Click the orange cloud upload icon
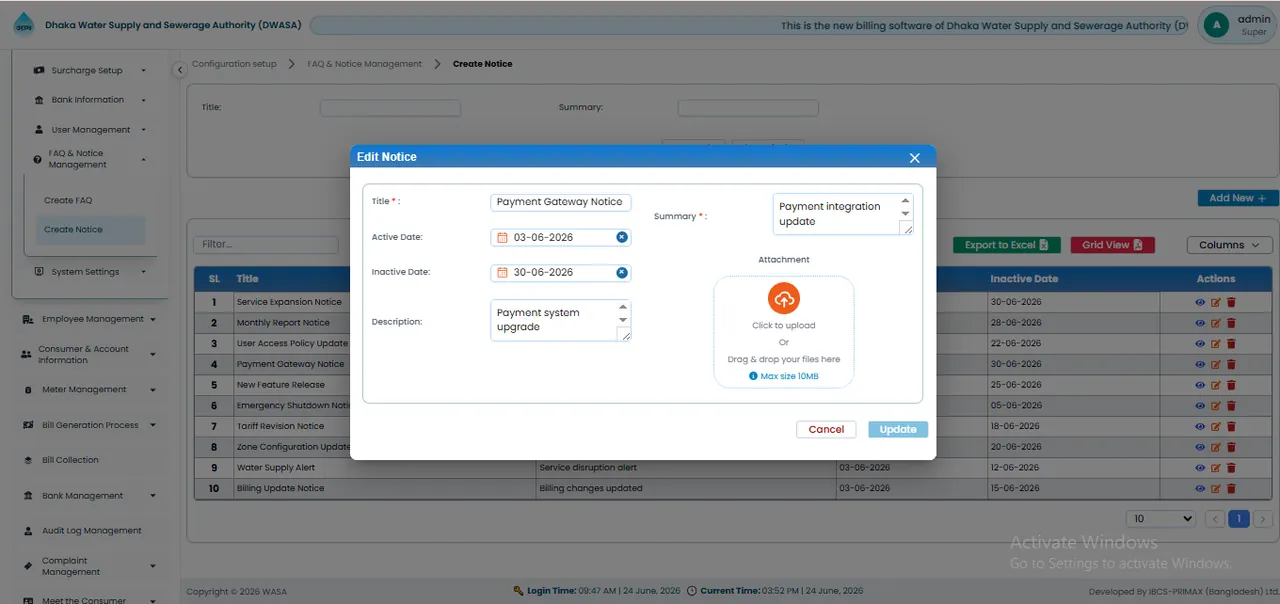This screenshot has width=1280, height=604. [784, 298]
